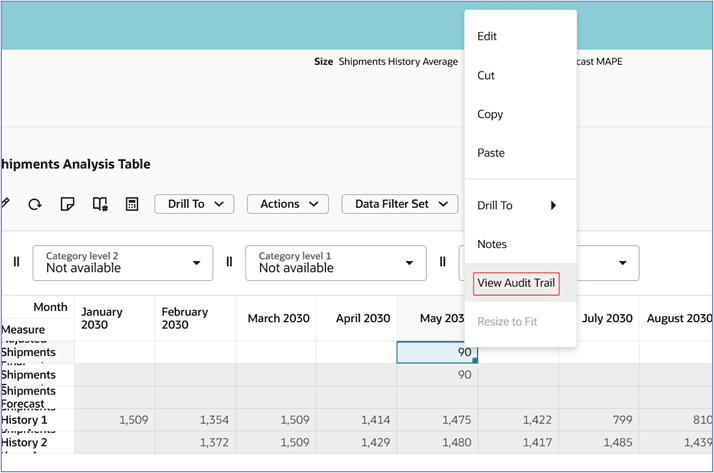Image resolution: width=714 pixels, height=473 pixels.
Task: Click the pencil edit icon
Action: [5, 203]
